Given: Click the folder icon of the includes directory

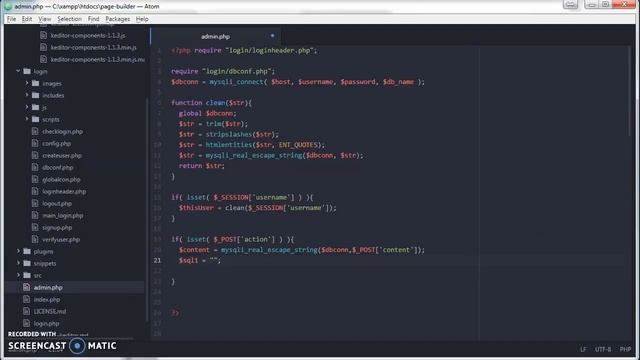Looking at the screenshot, I should 36,95.
